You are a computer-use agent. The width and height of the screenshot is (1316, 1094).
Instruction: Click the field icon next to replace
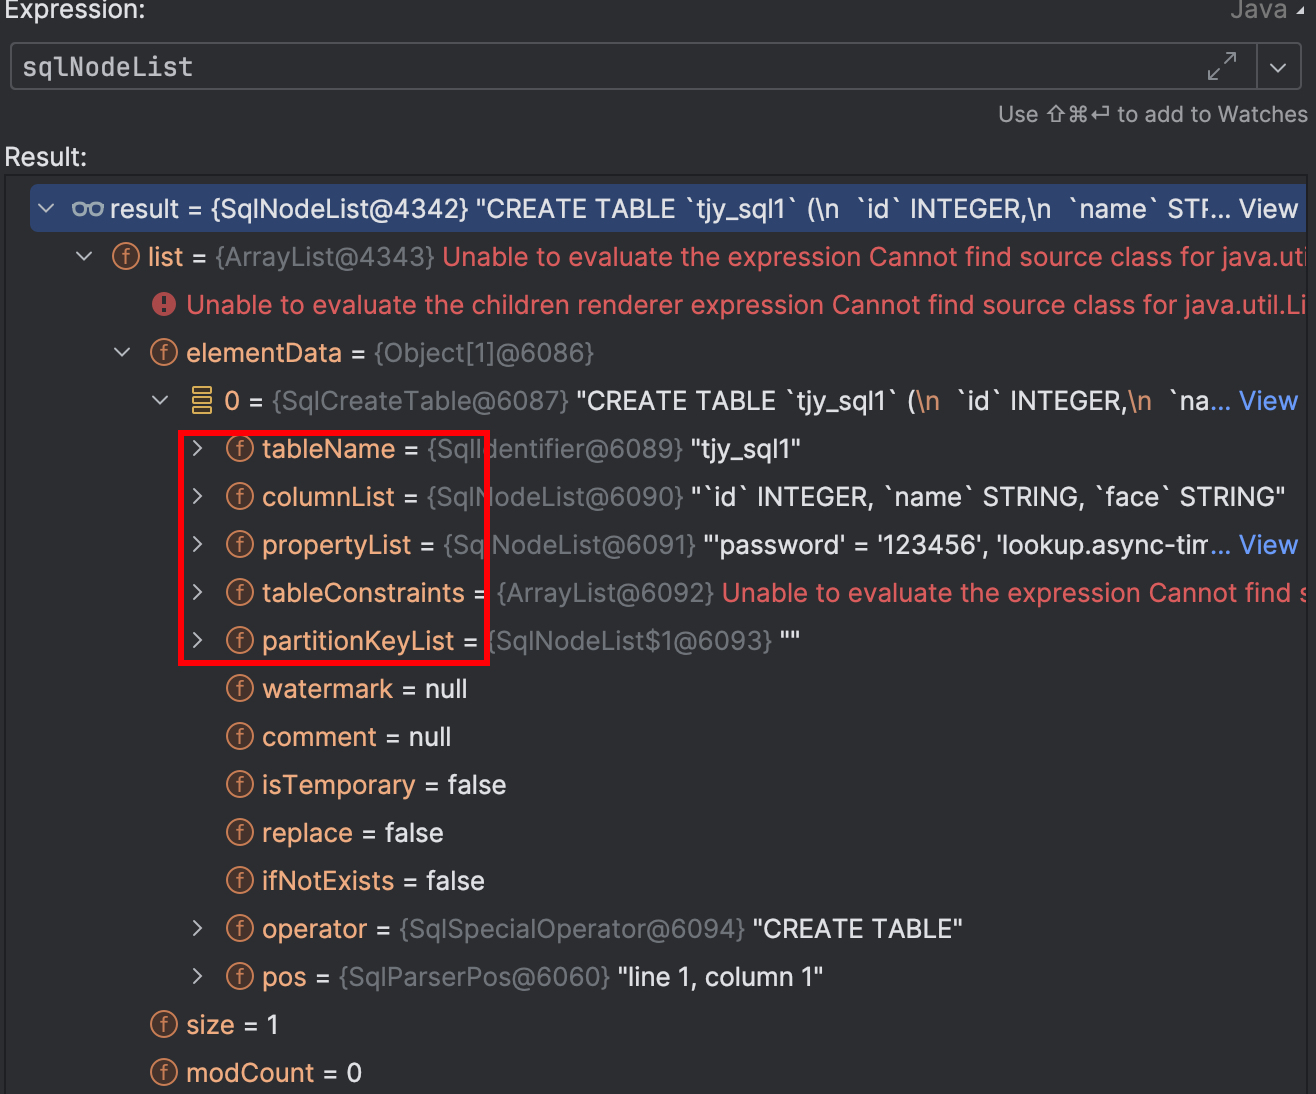240,833
